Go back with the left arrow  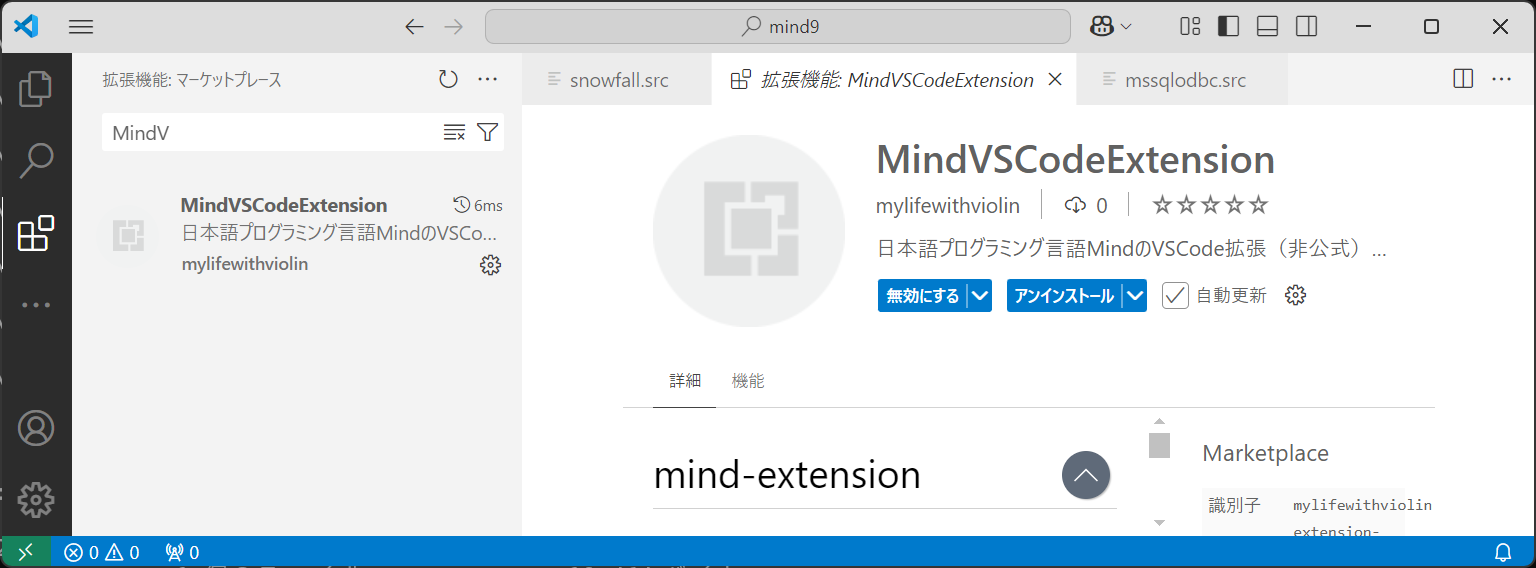pos(414,27)
